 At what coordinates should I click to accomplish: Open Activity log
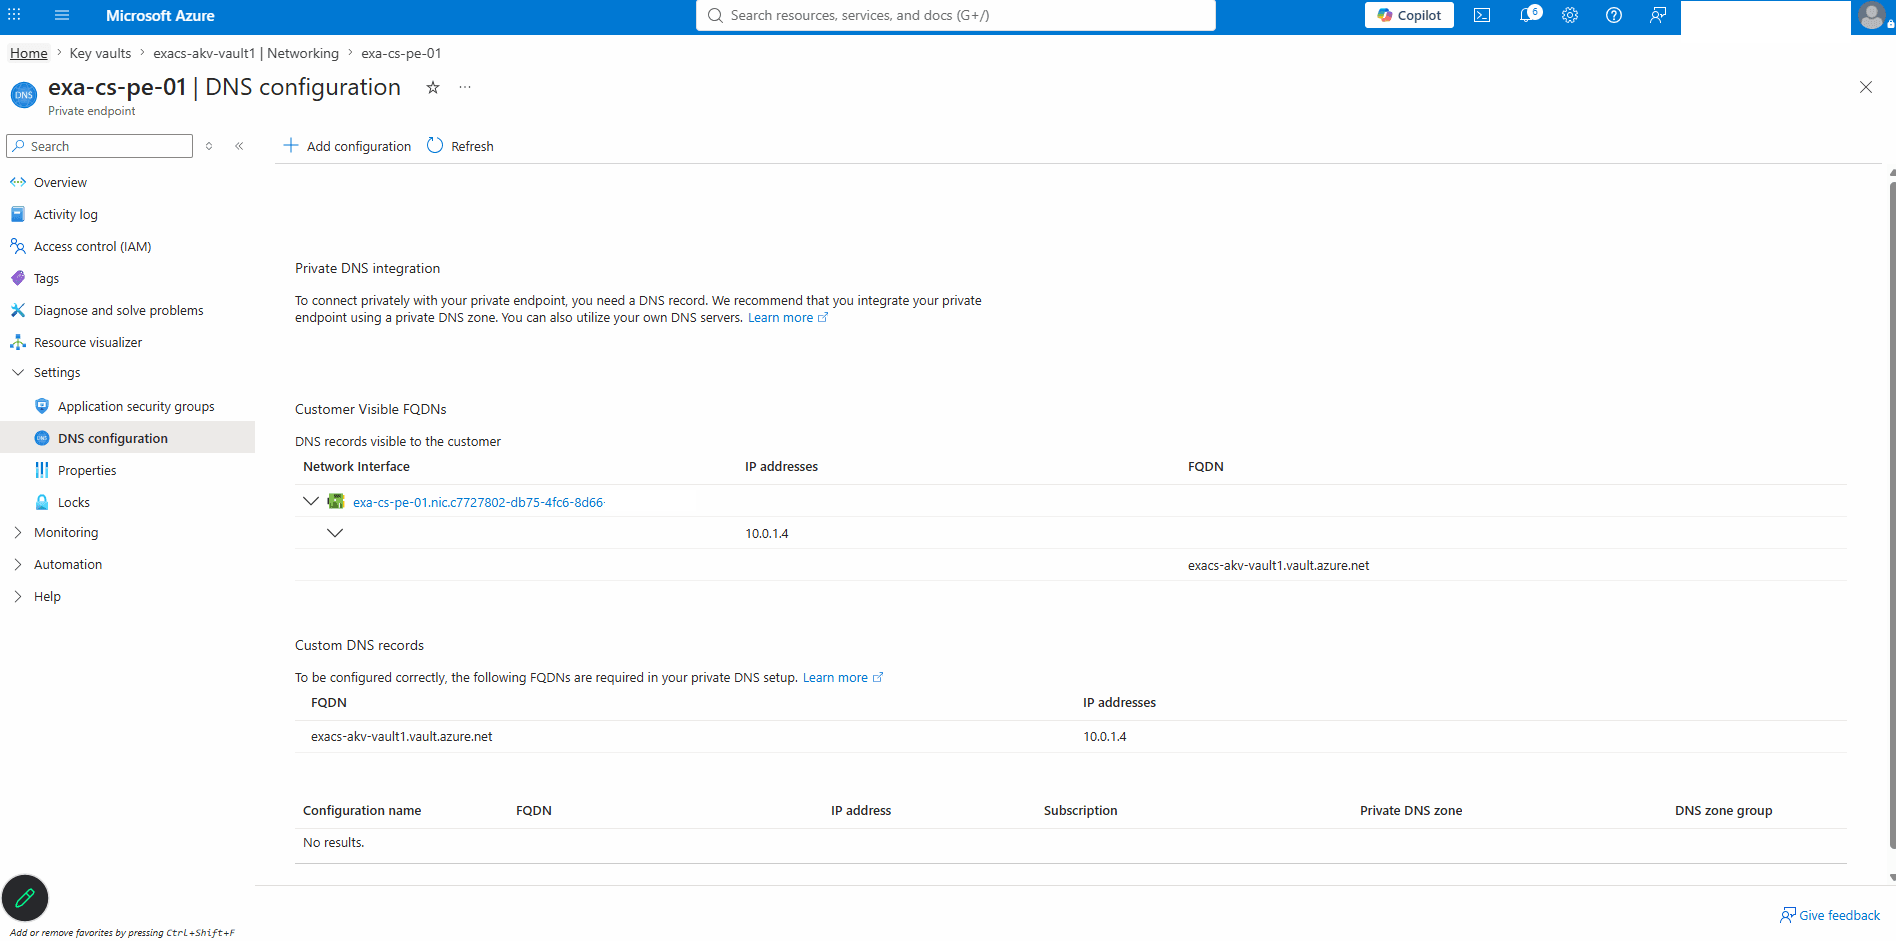[65, 214]
